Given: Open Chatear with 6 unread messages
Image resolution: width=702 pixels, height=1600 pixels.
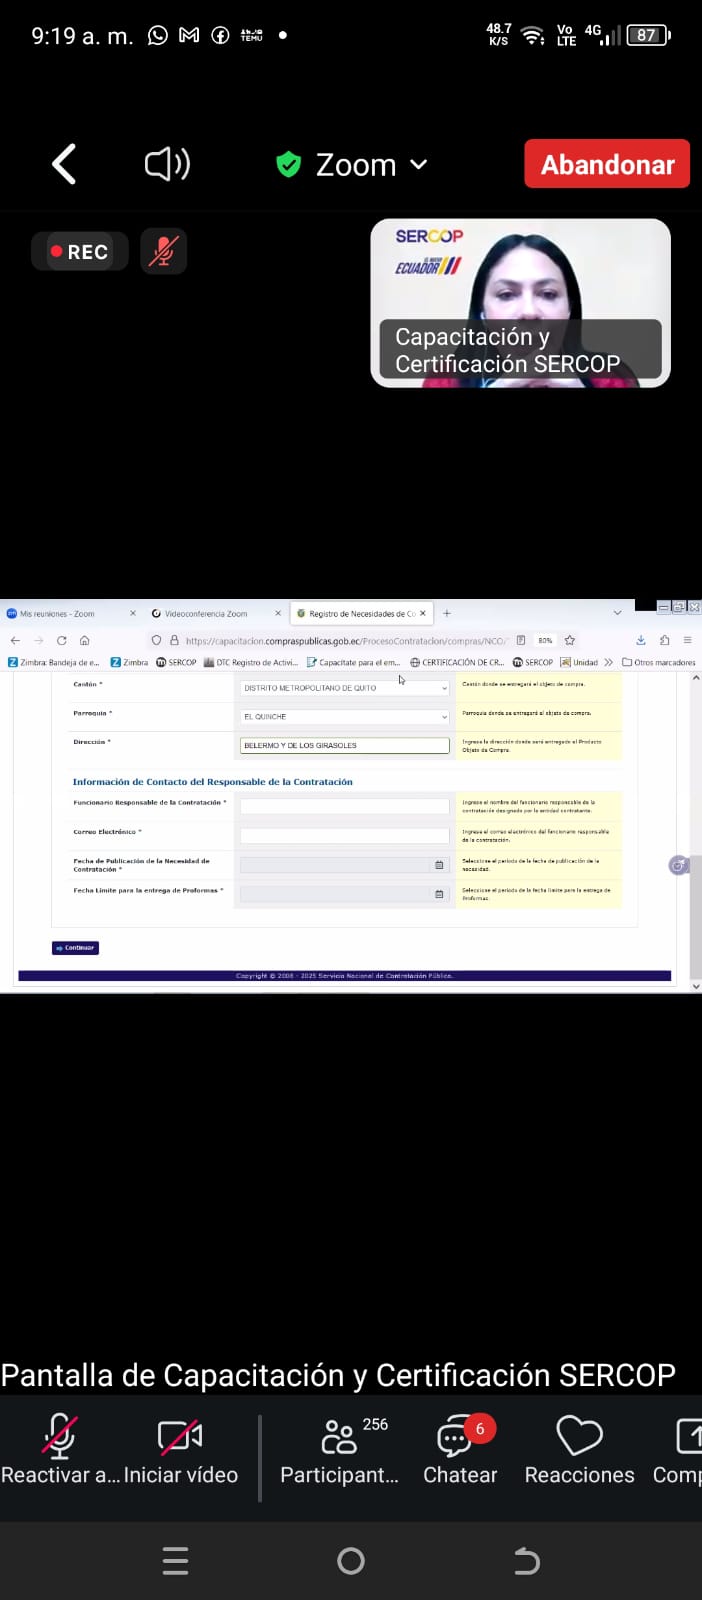Looking at the screenshot, I should coord(460,1448).
